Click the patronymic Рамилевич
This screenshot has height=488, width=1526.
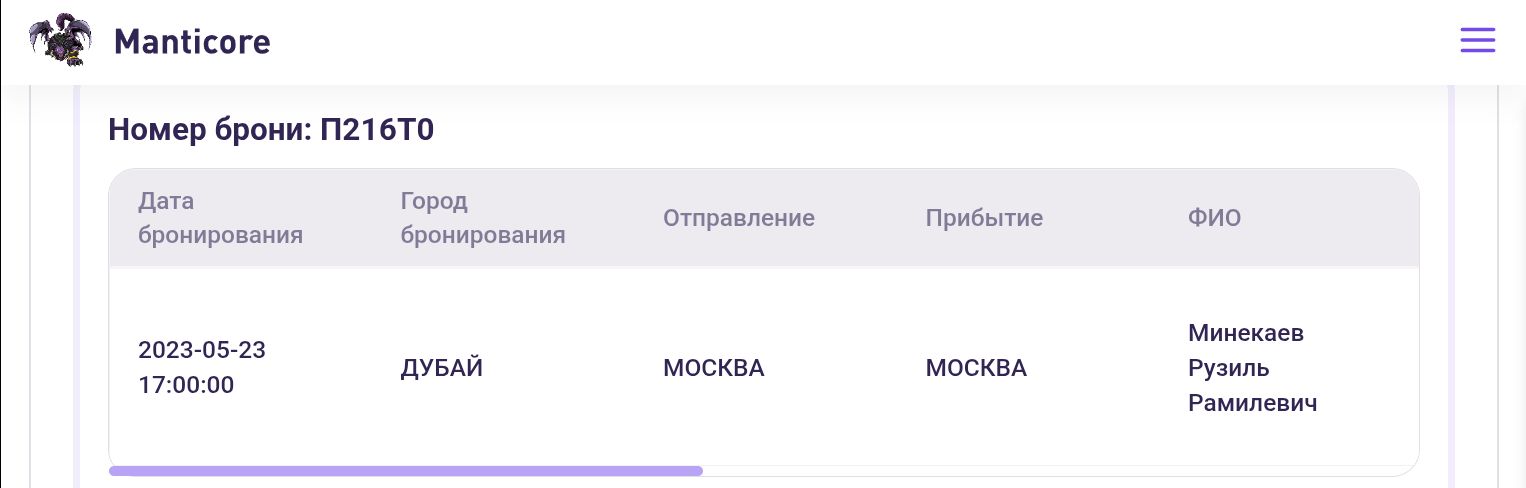pos(1252,403)
